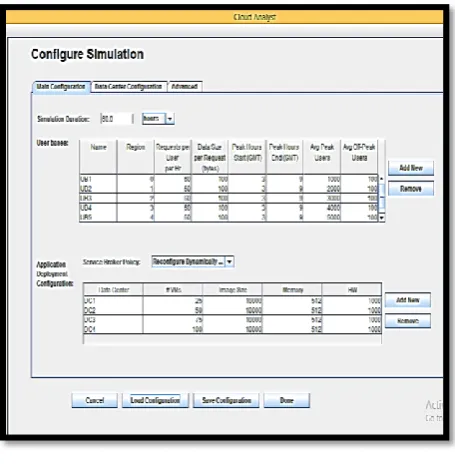This screenshot has height=473, width=455.
Task: Open the Advanced tab
Action: tap(185, 87)
